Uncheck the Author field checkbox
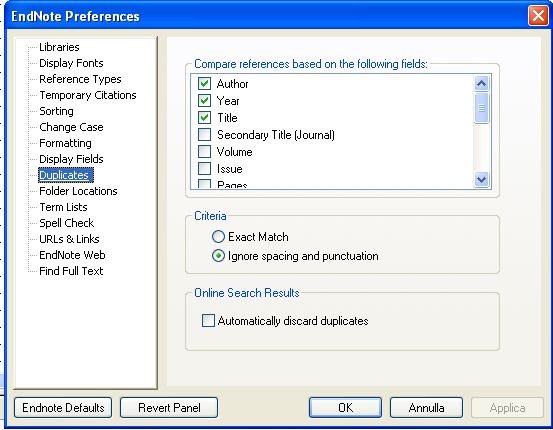 click(205, 84)
